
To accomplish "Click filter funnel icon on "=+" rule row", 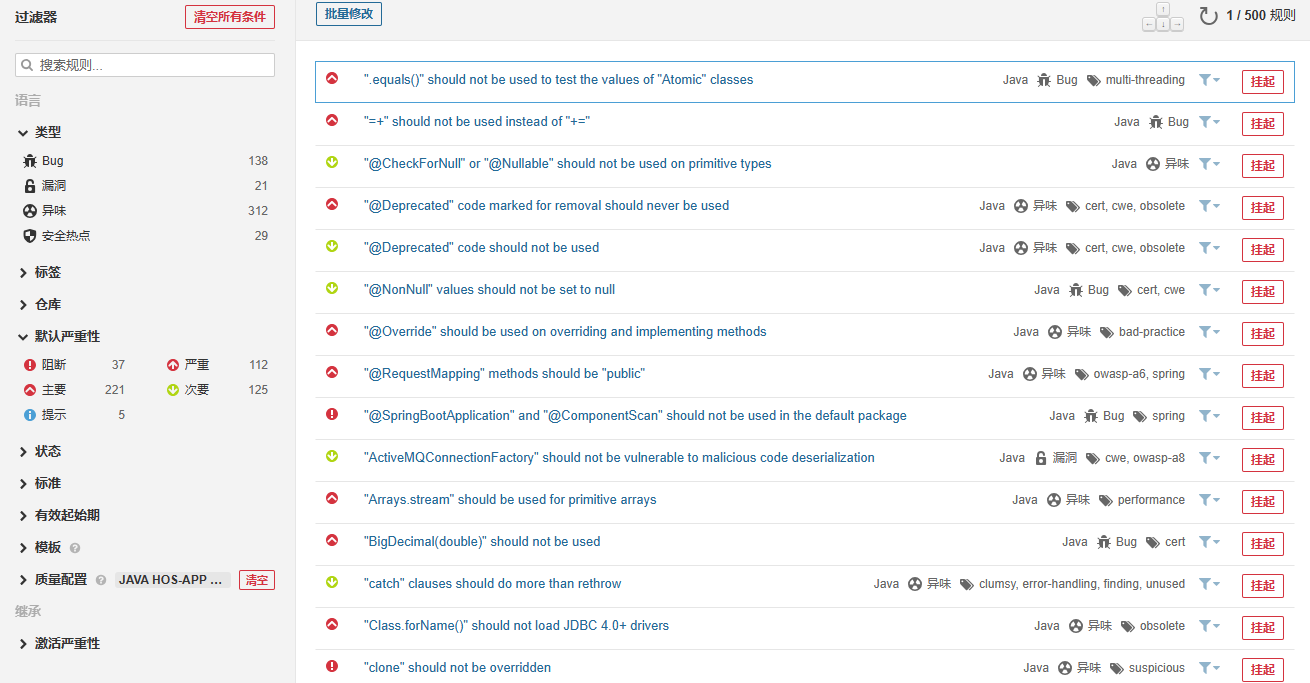I will pos(1209,122).
